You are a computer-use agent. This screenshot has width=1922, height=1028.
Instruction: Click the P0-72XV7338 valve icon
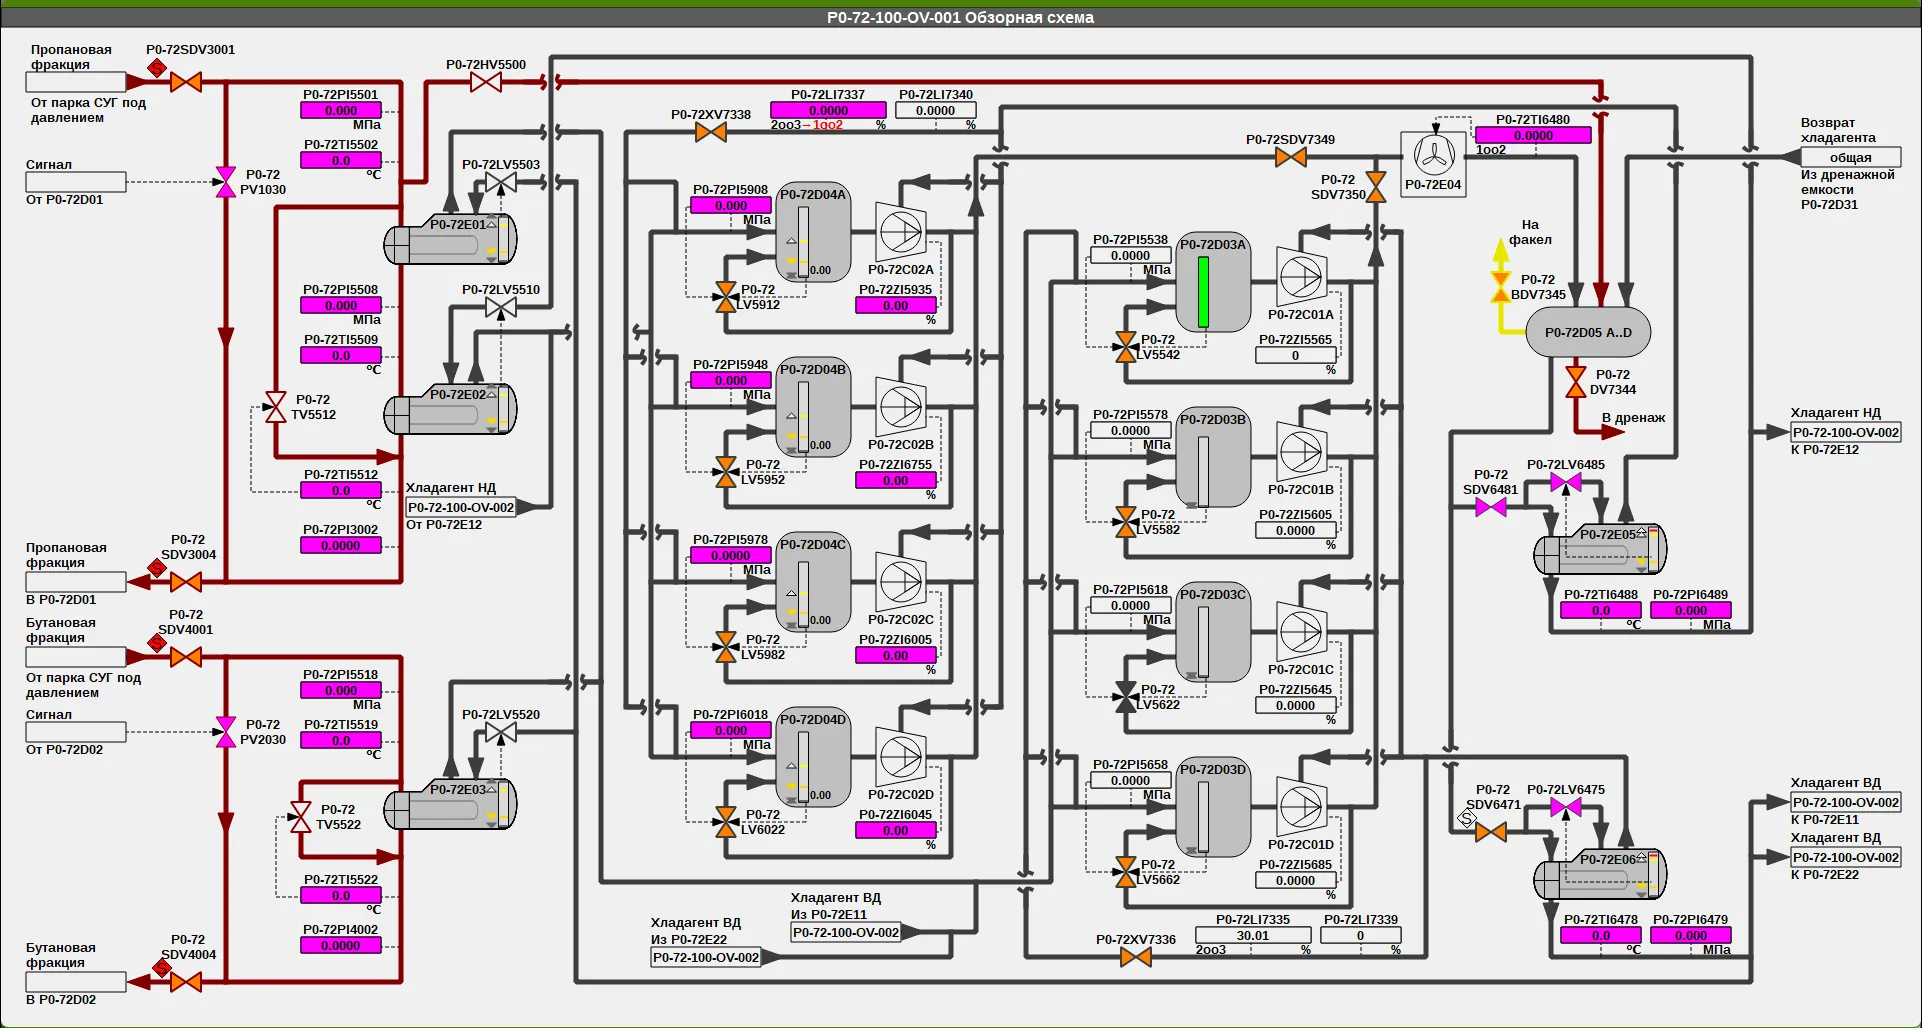(x=711, y=132)
